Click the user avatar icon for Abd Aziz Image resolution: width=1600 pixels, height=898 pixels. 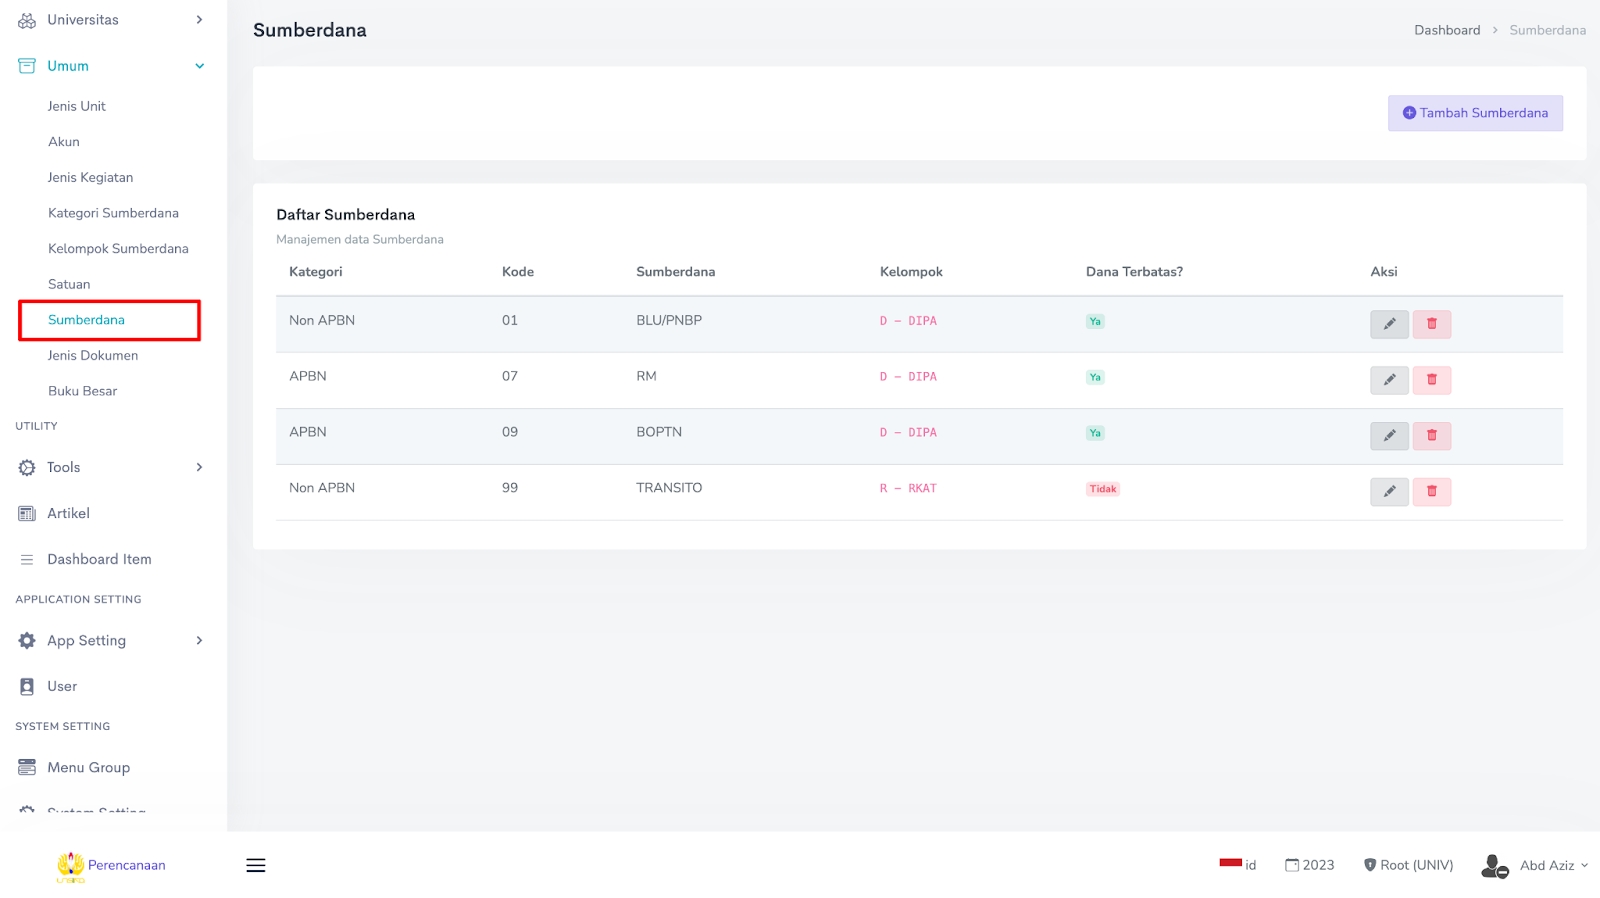(x=1494, y=866)
